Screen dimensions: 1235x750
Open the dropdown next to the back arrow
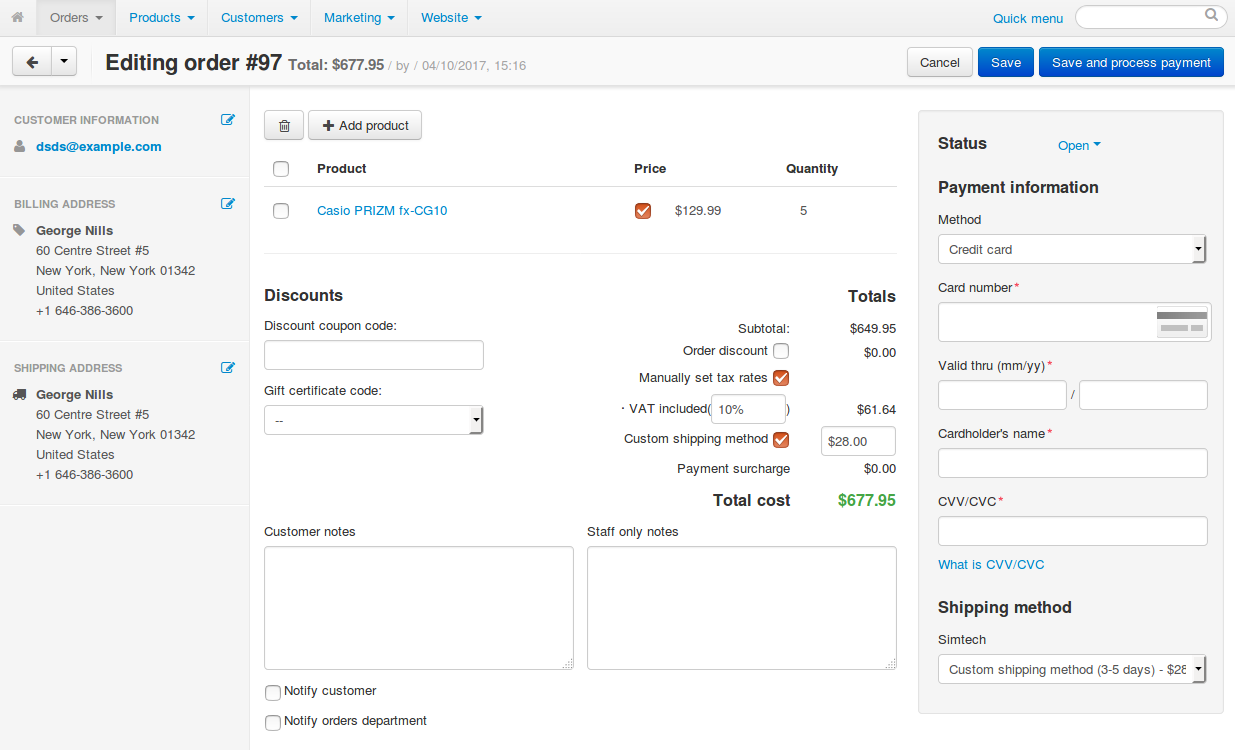pyautogui.click(x=64, y=62)
